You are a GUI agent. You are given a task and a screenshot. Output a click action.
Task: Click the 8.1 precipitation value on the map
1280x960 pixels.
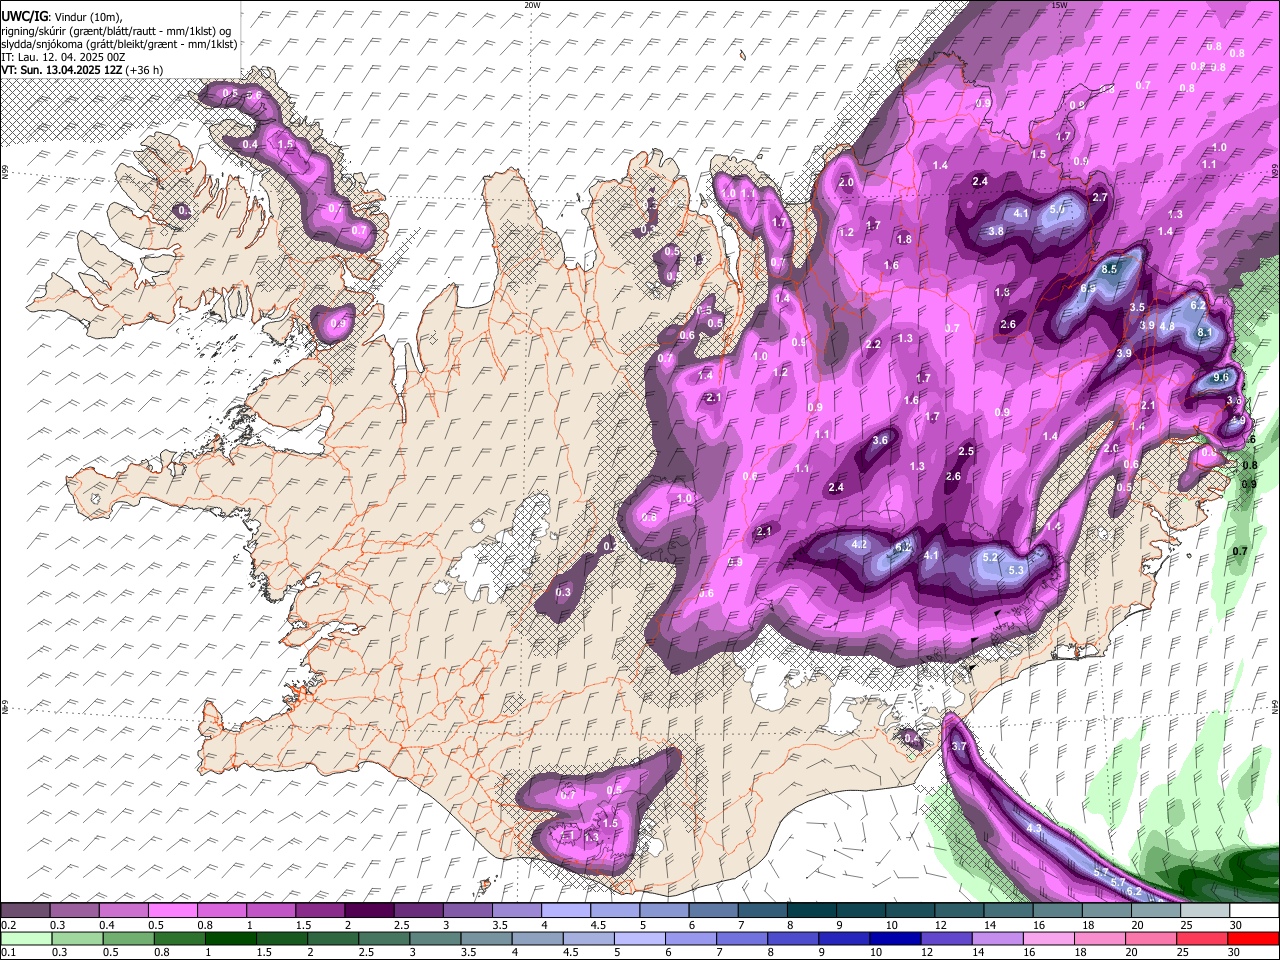(x=1205, y=332)
